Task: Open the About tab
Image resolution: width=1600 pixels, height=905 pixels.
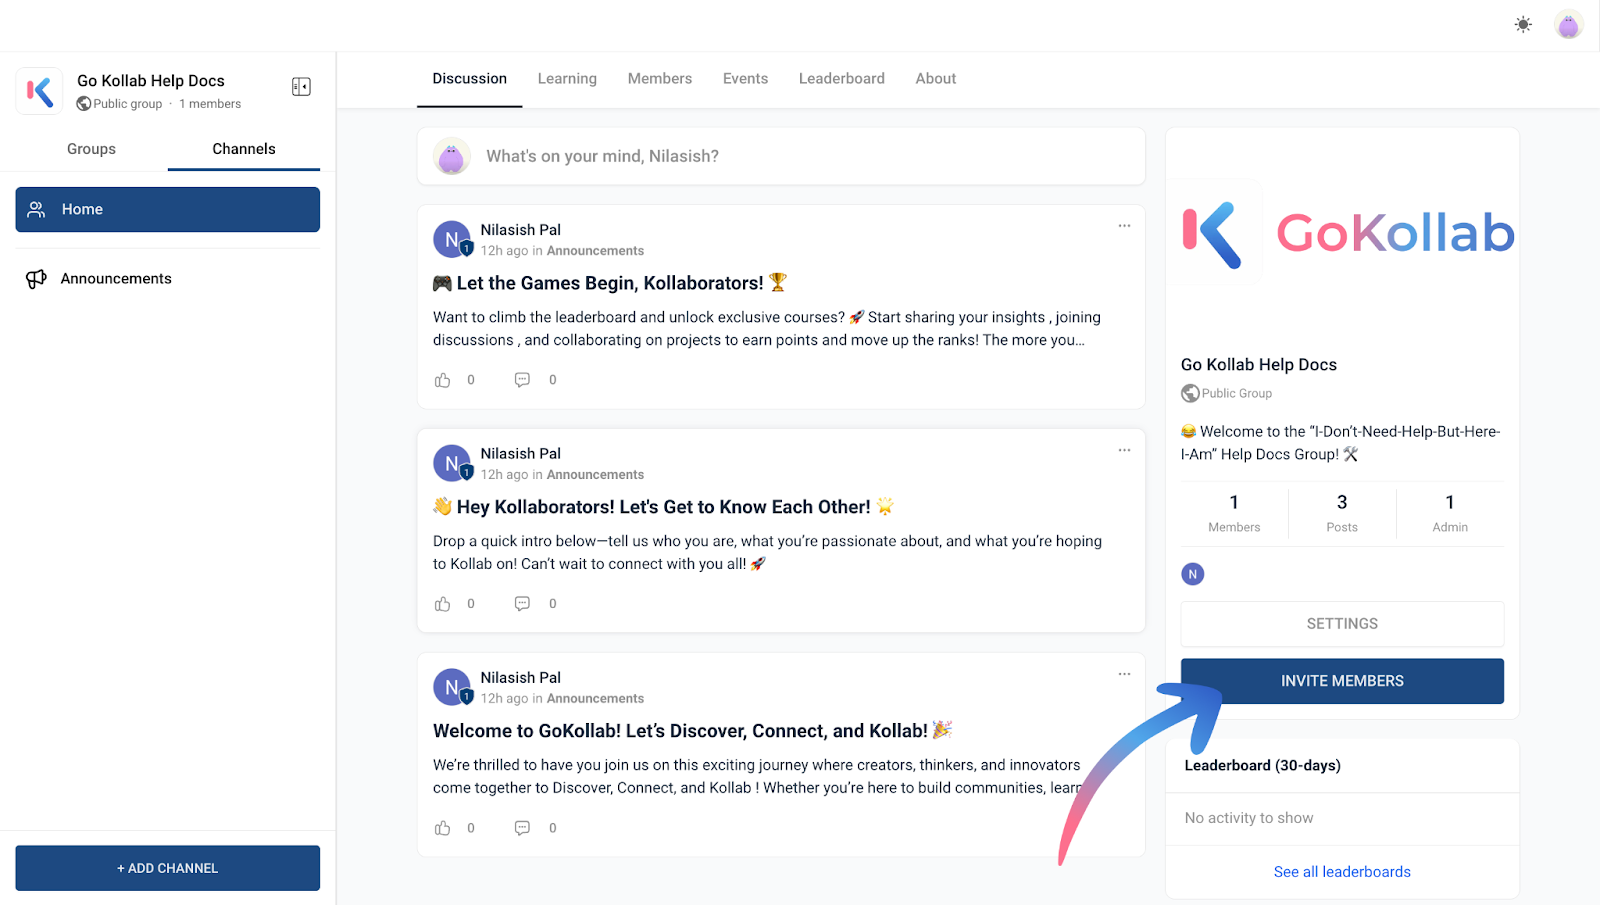Action: tap(936, 79)
